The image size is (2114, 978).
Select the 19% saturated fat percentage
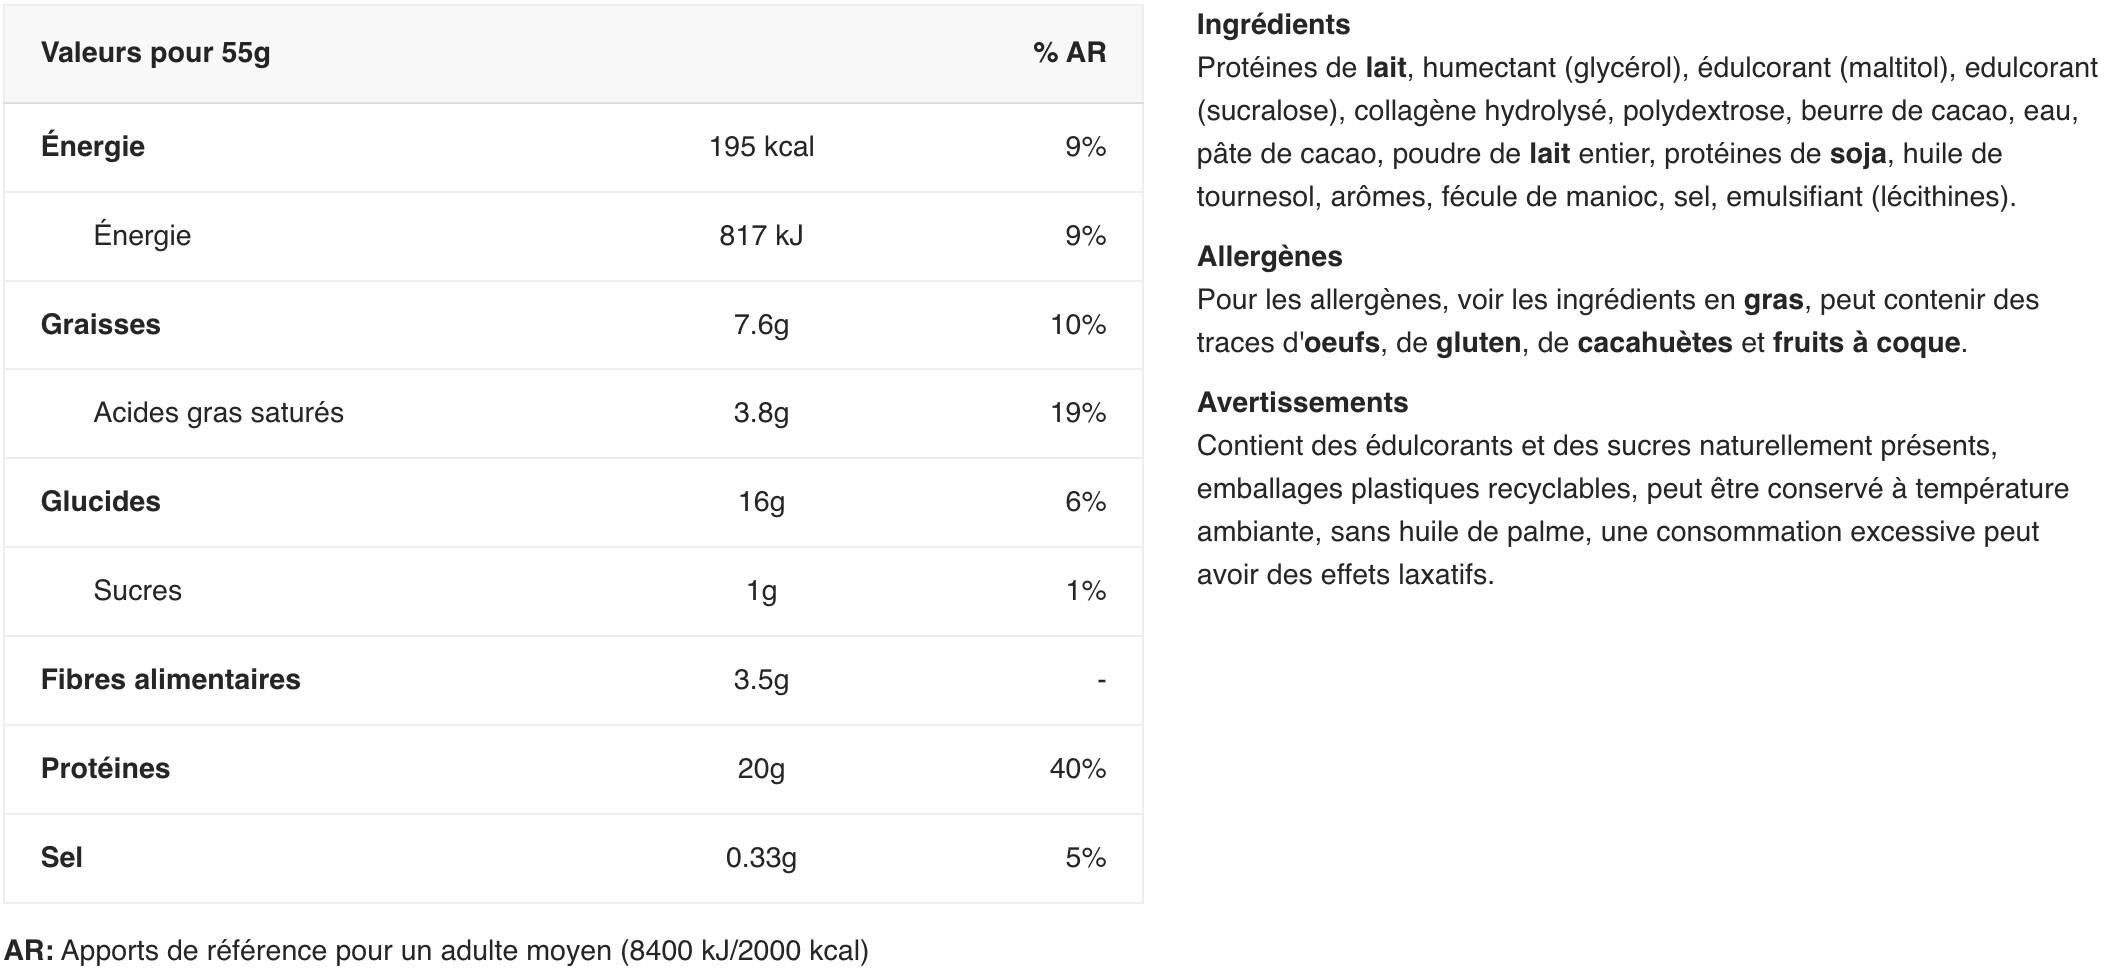point(1077,413)
